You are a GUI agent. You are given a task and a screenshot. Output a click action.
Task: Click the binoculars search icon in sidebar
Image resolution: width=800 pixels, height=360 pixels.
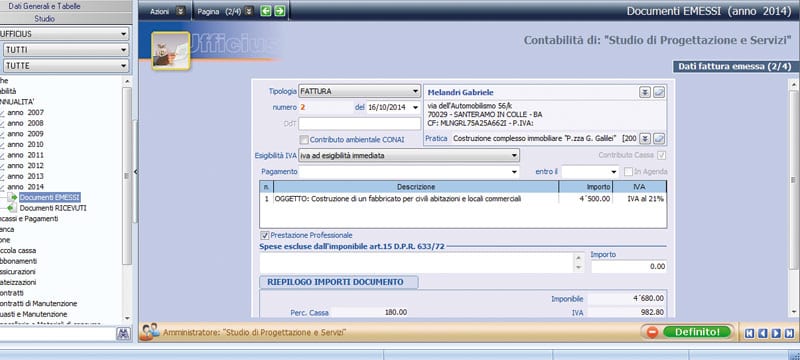pos(123,334)
